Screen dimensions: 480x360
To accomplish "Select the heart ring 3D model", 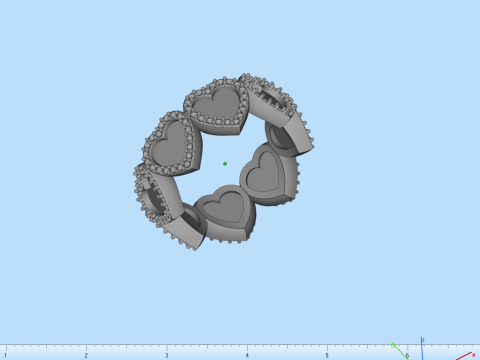I will [x=223, y=162].
